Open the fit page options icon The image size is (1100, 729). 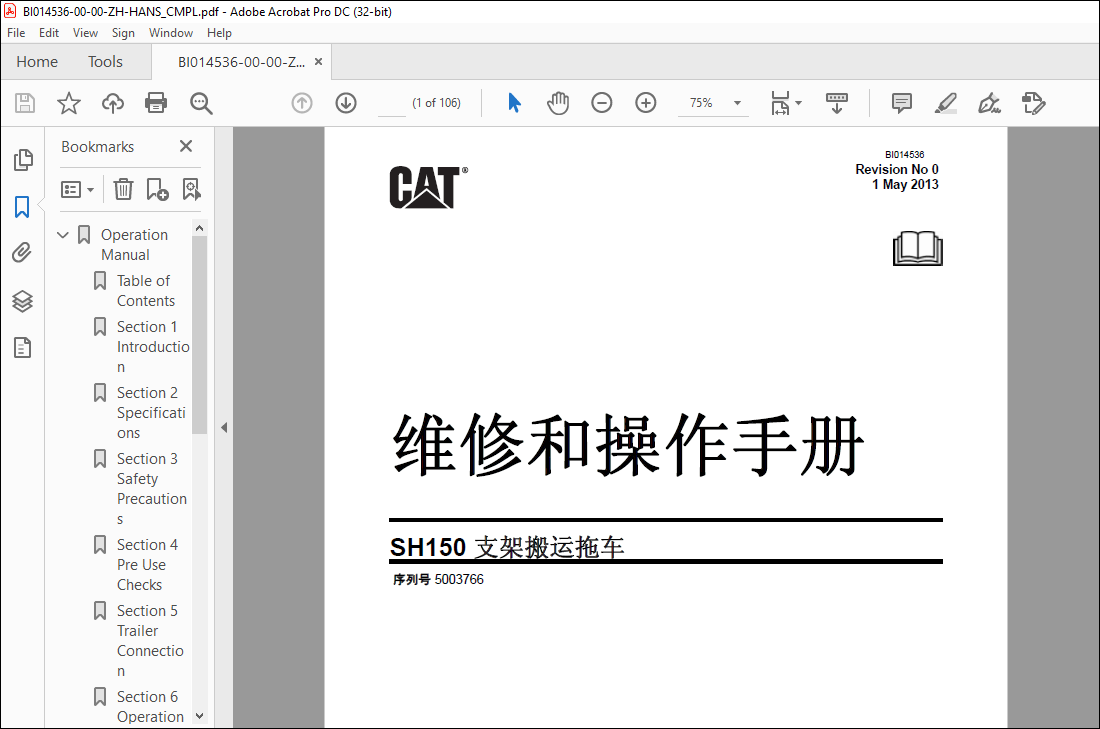pos(786,103)
